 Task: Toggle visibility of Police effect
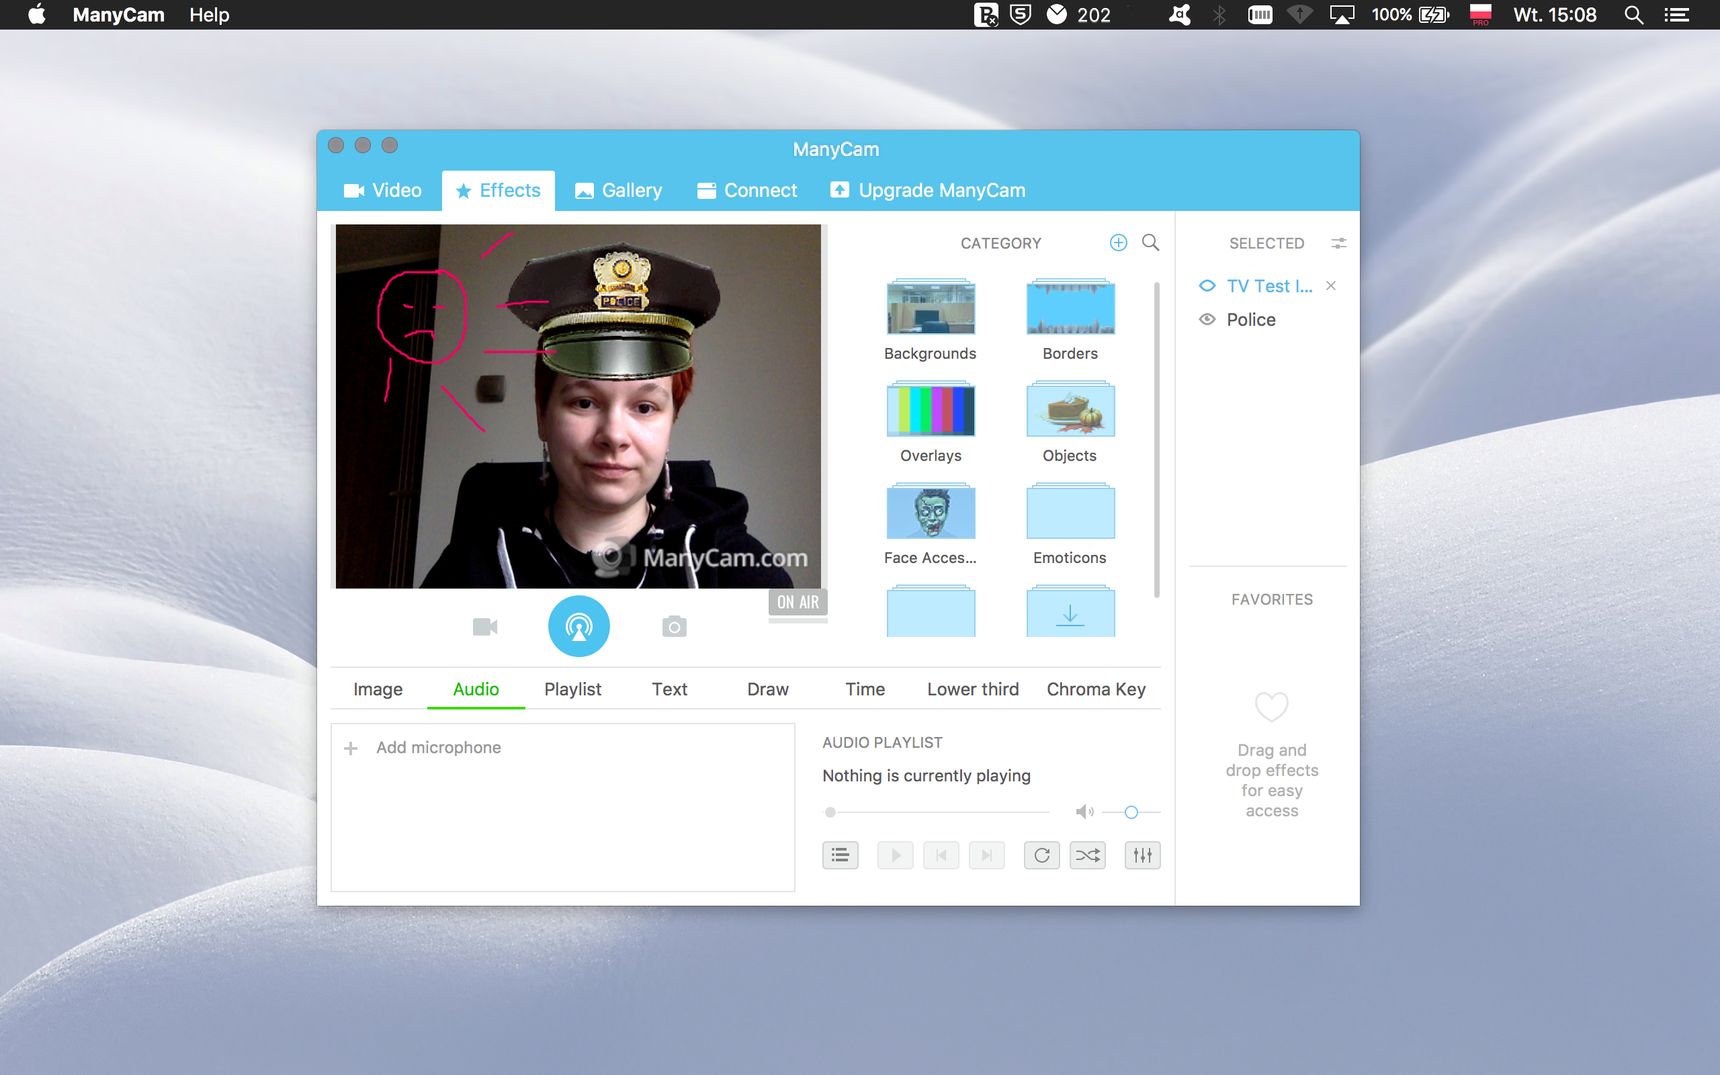coord(1207,320)
